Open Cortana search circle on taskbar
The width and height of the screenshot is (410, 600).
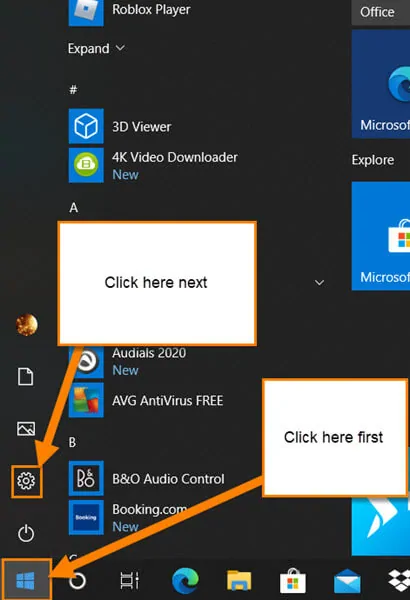click(x=77, y=580)
